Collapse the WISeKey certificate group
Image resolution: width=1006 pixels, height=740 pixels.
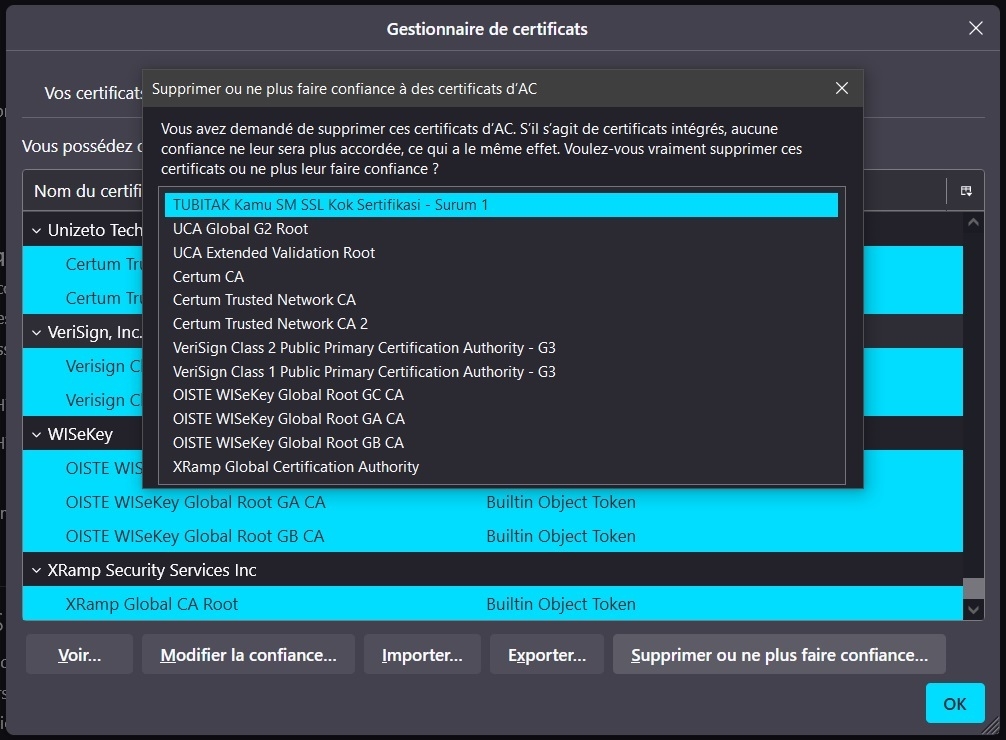37,435
